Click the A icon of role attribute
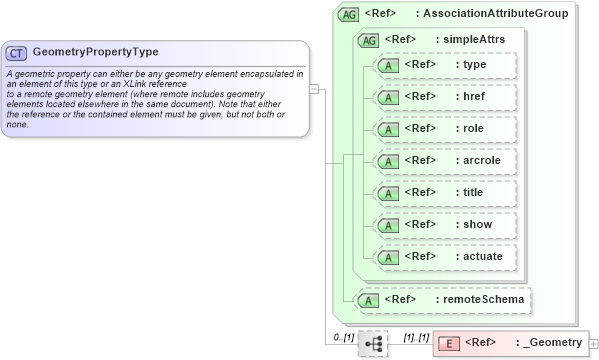The height and width of the screenshot is (360, 599). [x=388, y=130]
